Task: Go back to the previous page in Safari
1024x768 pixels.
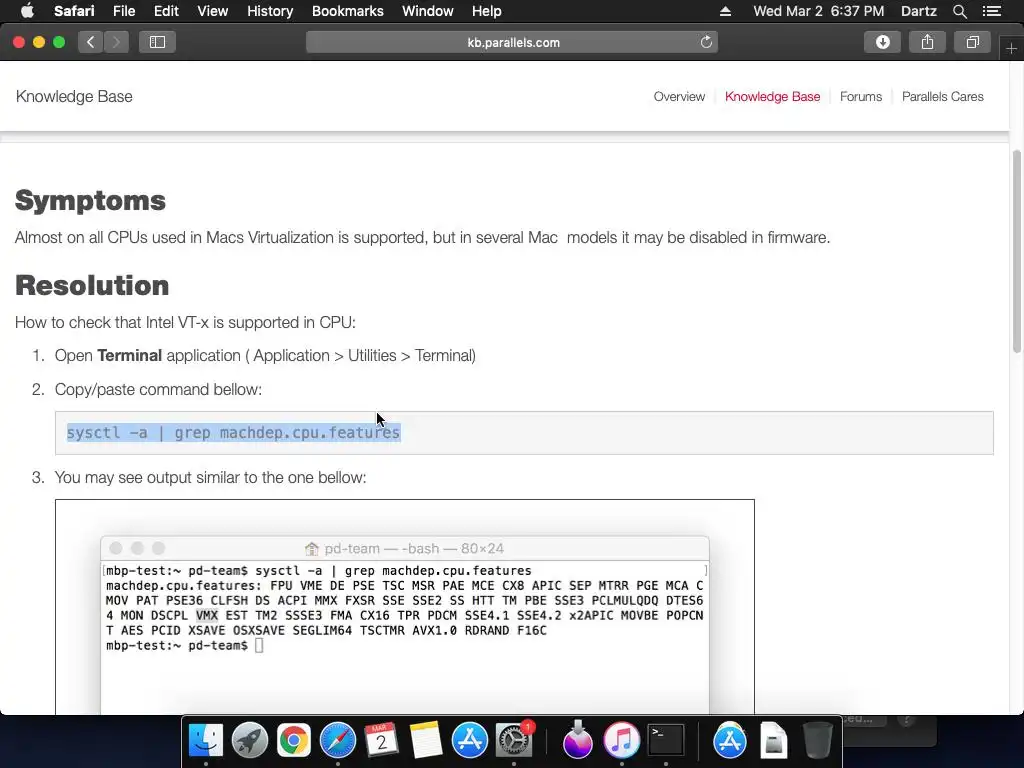Action: pyautogui.click(x=91, y=42)
